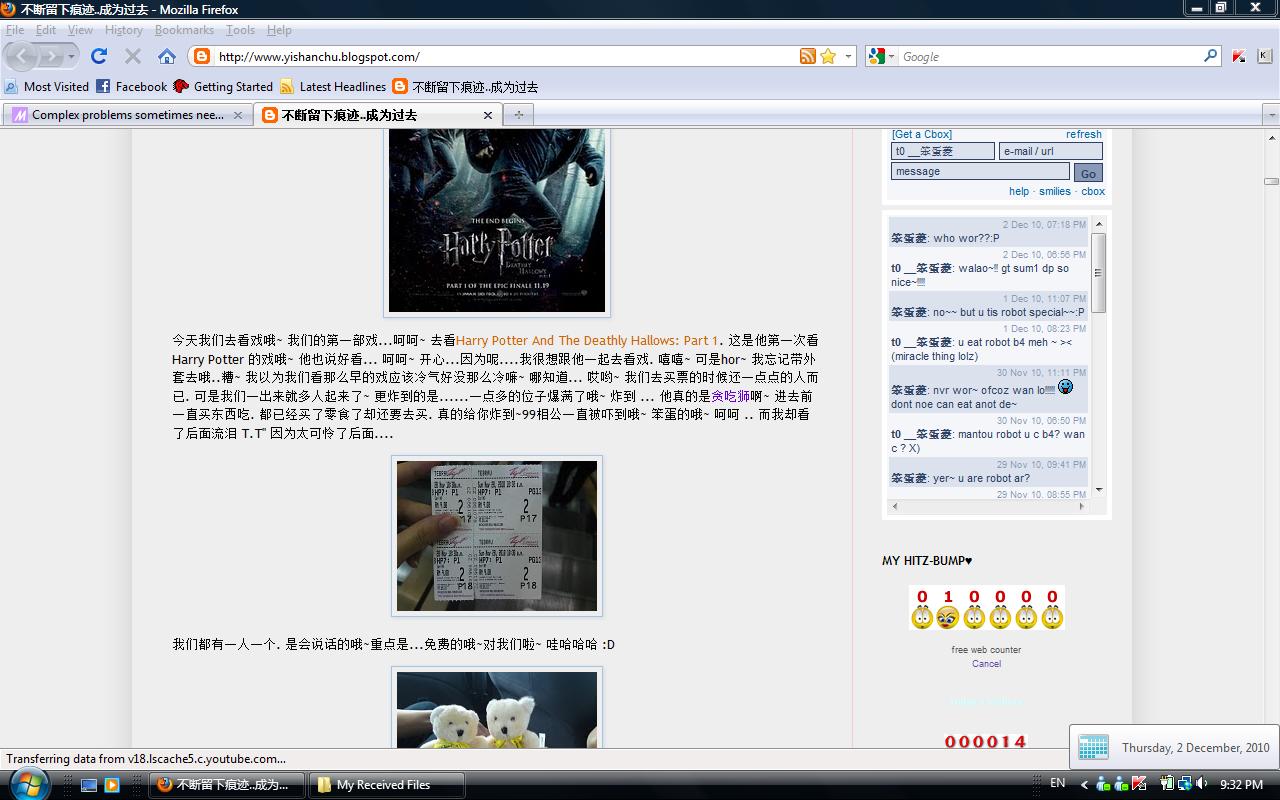Open the Edit menu
This screenshot has height=800, width=1280.
(46, 30)
